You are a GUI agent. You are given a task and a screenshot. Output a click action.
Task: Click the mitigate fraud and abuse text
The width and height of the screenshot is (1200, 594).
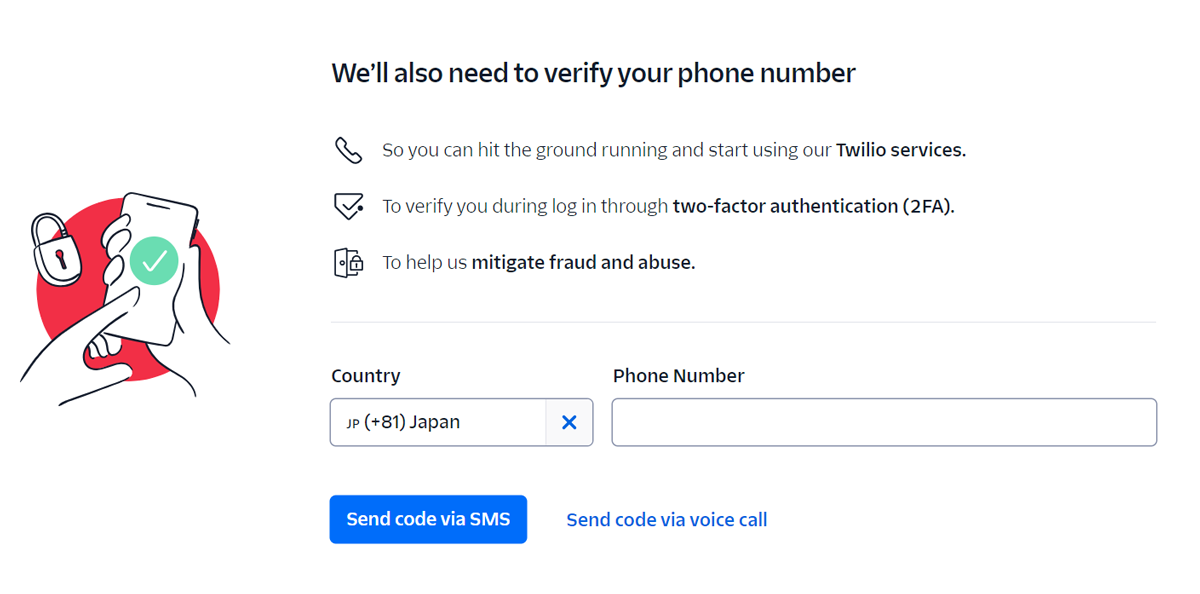click(583, 262)
